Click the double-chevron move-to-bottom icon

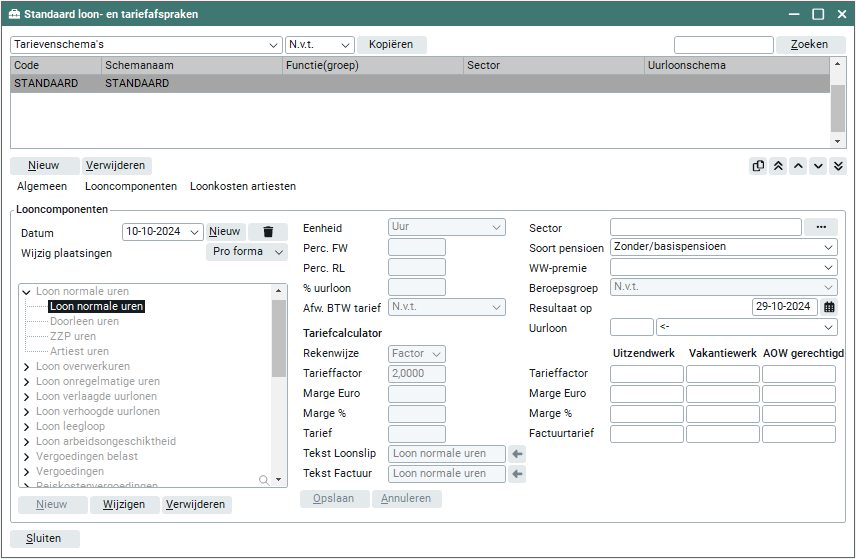[x=838, y=166]
